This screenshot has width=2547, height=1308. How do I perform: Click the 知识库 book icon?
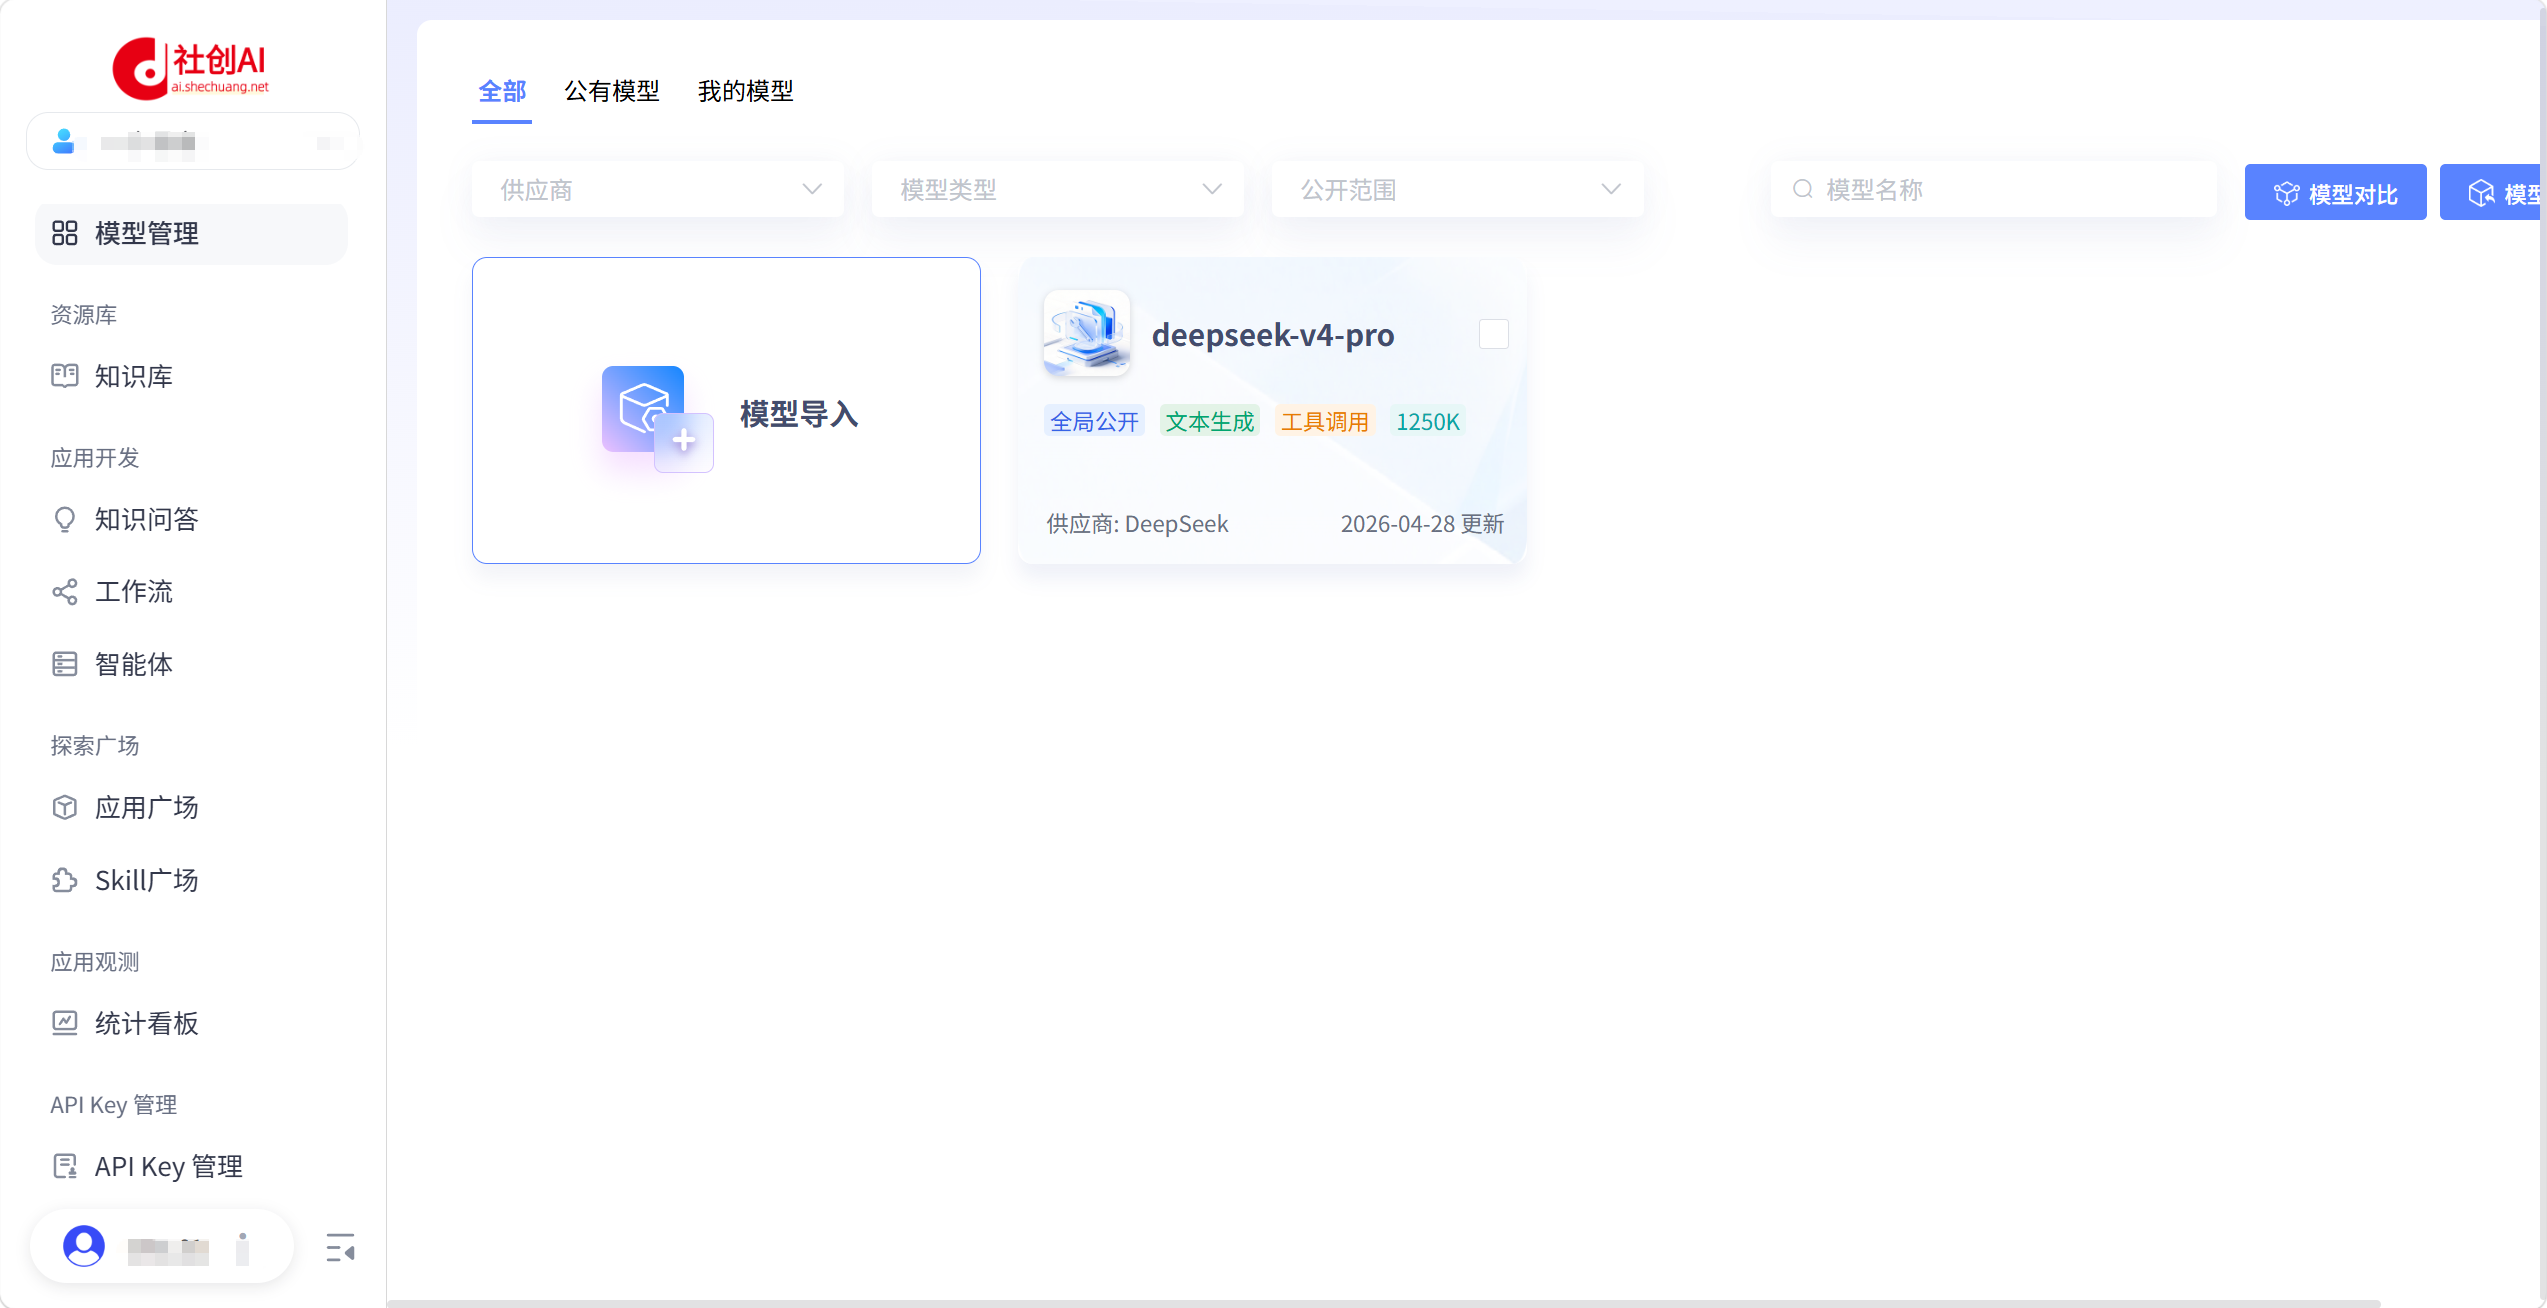pyautogui.click(x=65, y=376)
